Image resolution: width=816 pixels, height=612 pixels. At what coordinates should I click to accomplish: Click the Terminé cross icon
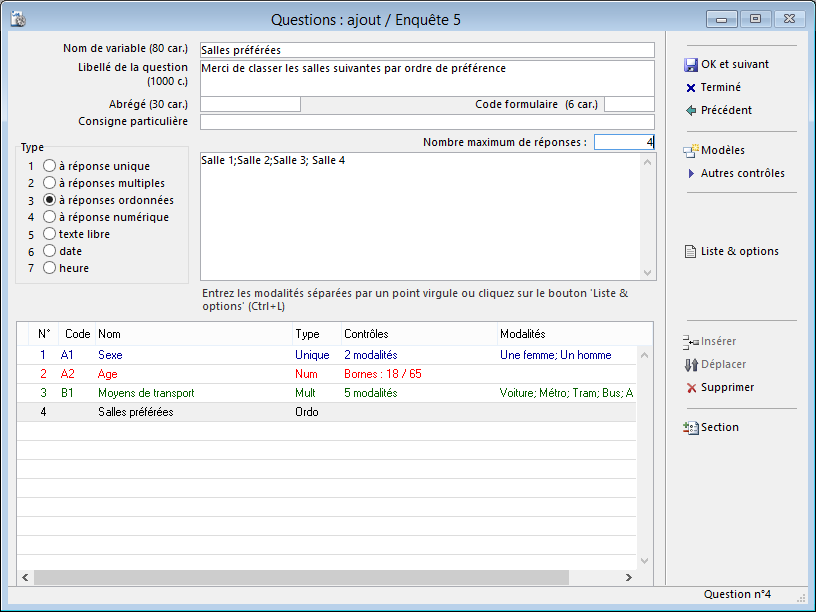coord(690,88)
